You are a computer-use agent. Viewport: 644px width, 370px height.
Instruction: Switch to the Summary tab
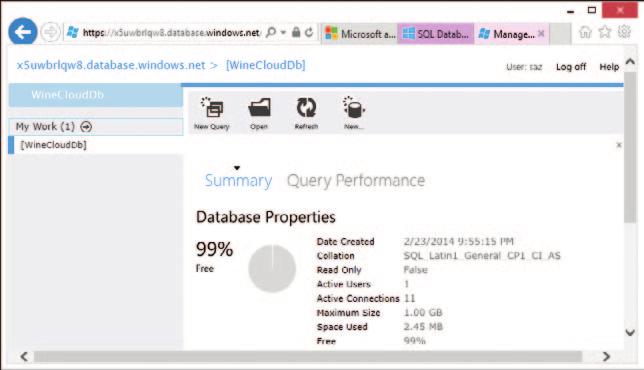[x=238, y=181]
